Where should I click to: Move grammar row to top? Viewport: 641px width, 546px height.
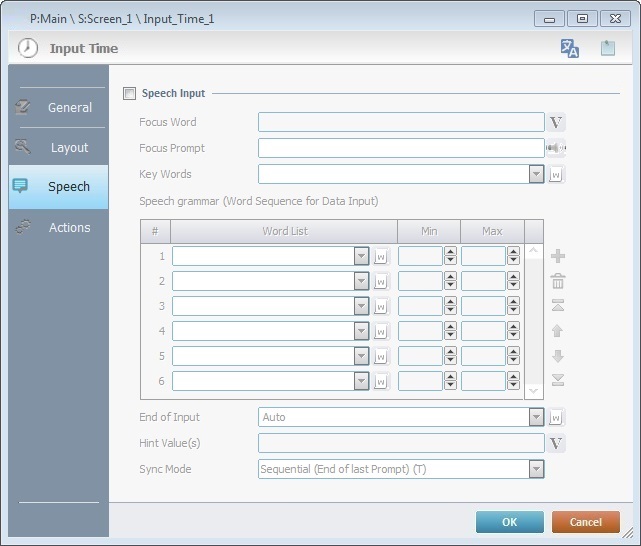(558, 306)
